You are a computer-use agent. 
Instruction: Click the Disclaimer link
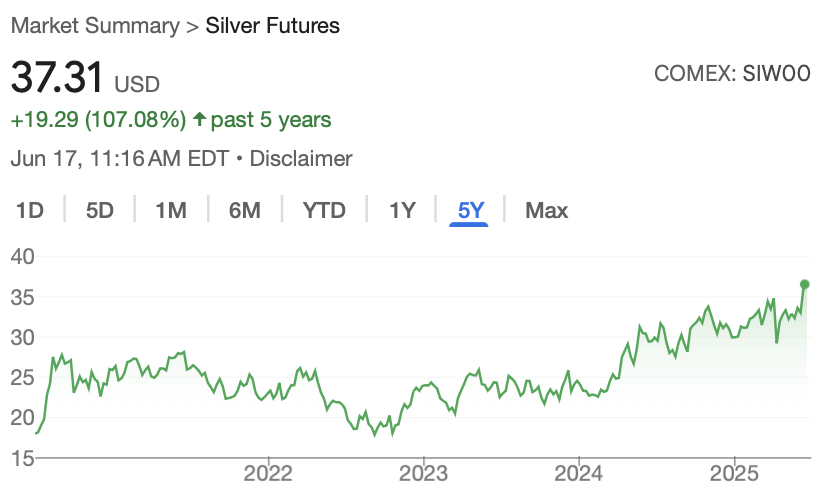coord(301,158)
